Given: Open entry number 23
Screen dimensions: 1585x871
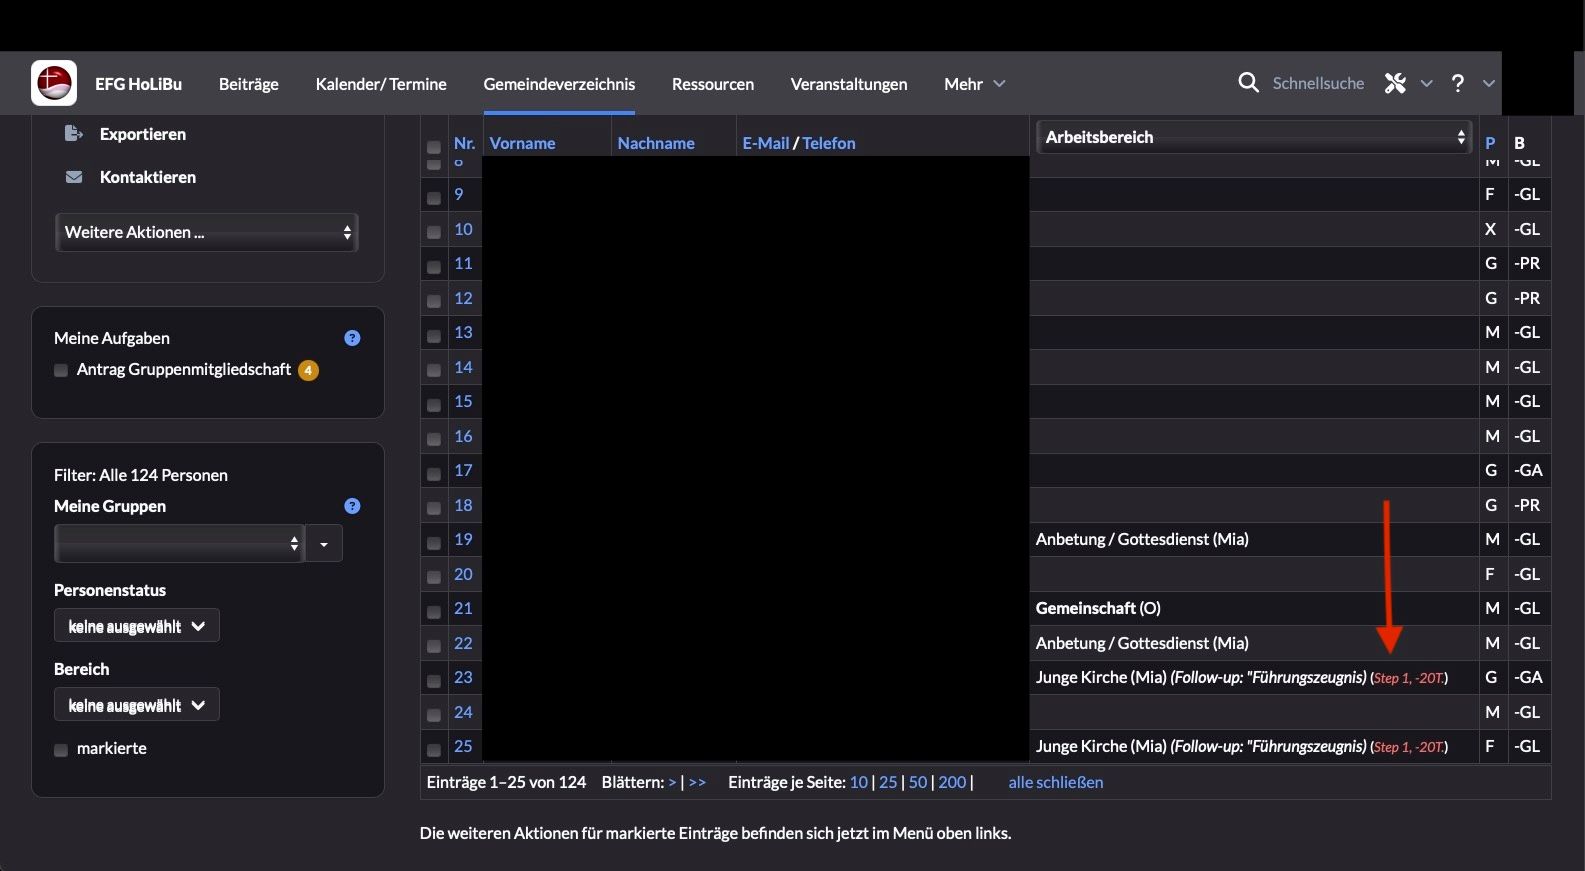Looking at the screenshot, I should tap(463, 677).
